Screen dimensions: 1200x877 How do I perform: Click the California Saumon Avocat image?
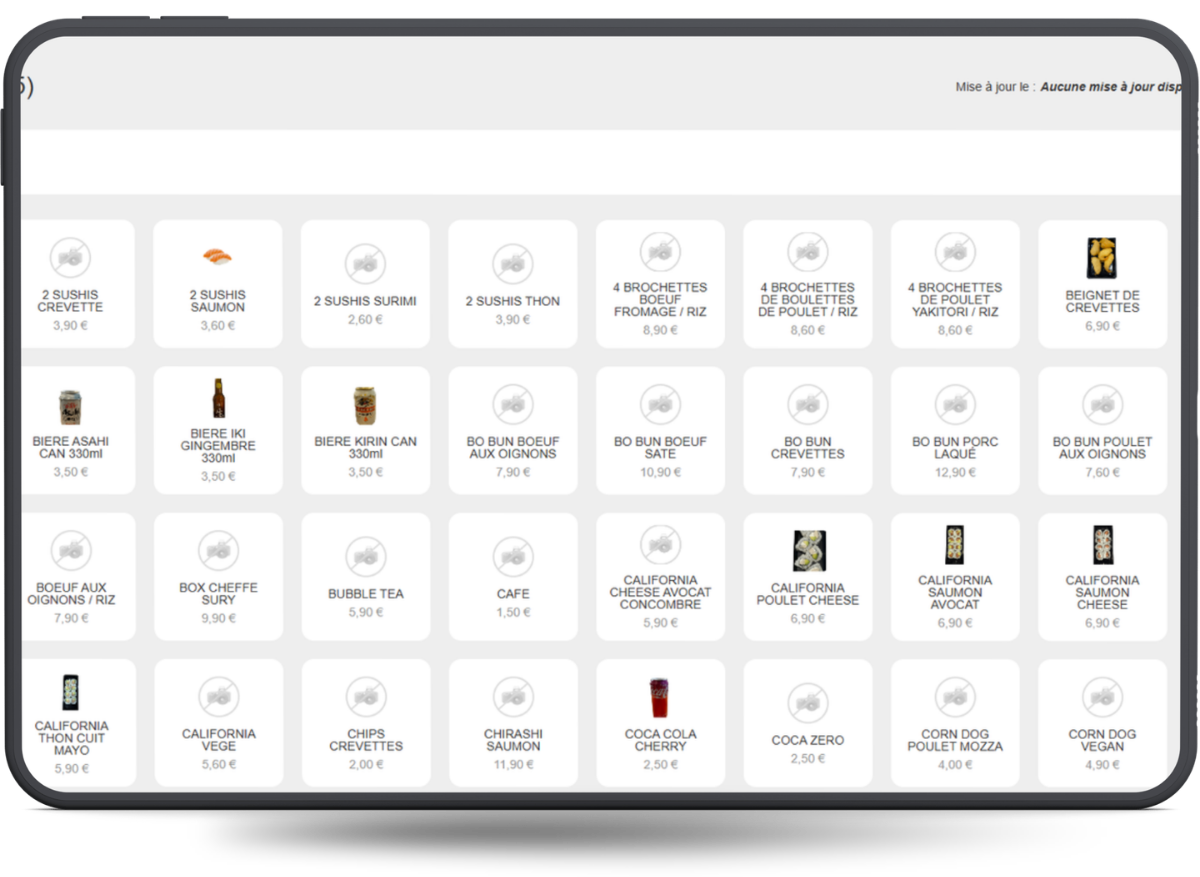[955, 545]
